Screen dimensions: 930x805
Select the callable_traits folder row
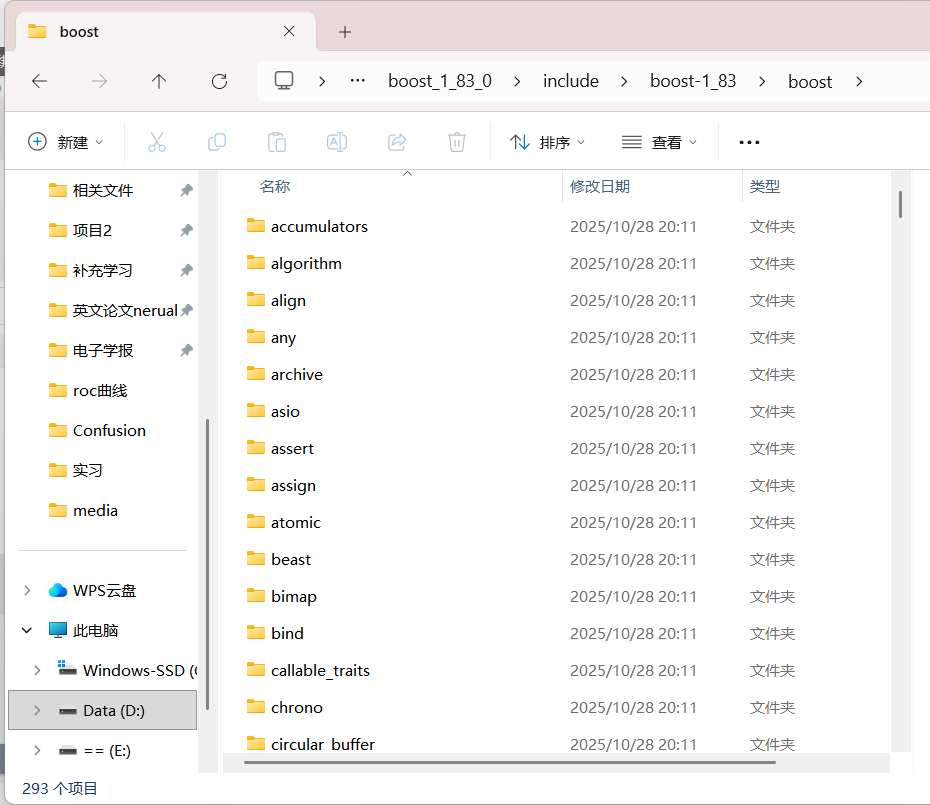pos(556,670)
